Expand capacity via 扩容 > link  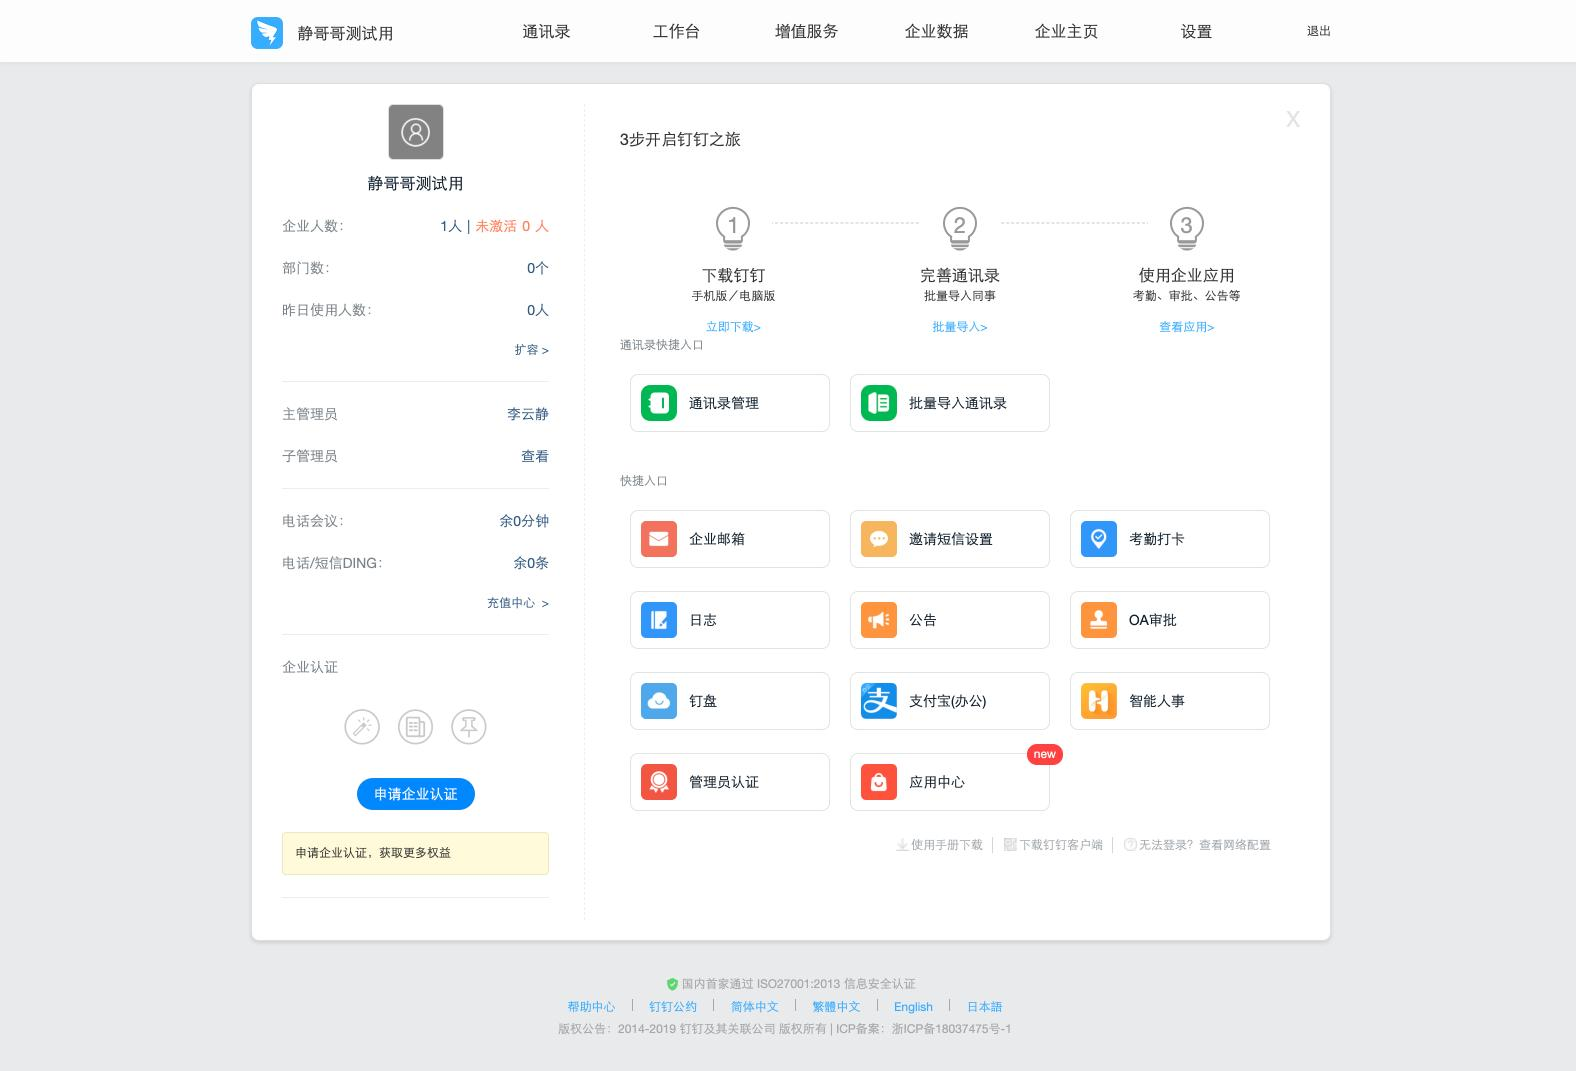pos(532,350)
